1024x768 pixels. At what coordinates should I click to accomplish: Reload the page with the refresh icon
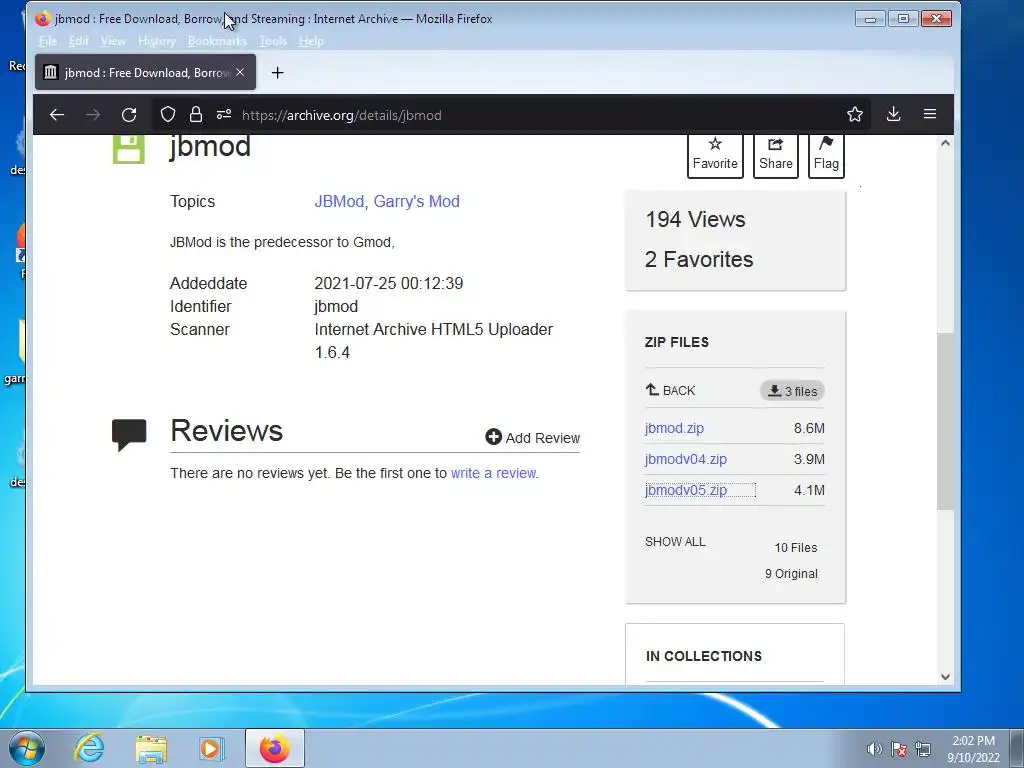coord(129,115)
